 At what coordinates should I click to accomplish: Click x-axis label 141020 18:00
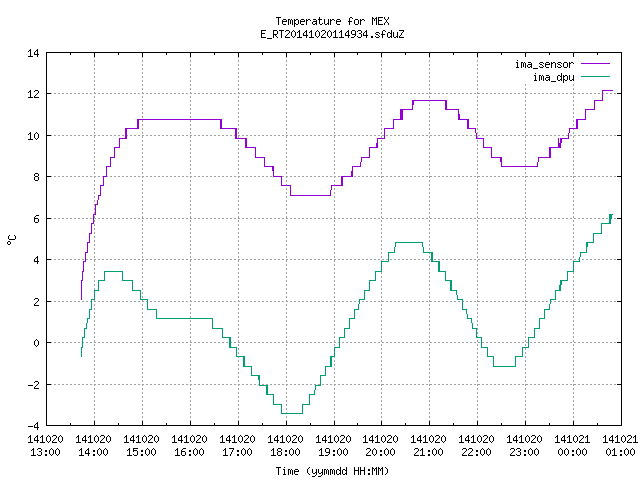click(285, 446)
